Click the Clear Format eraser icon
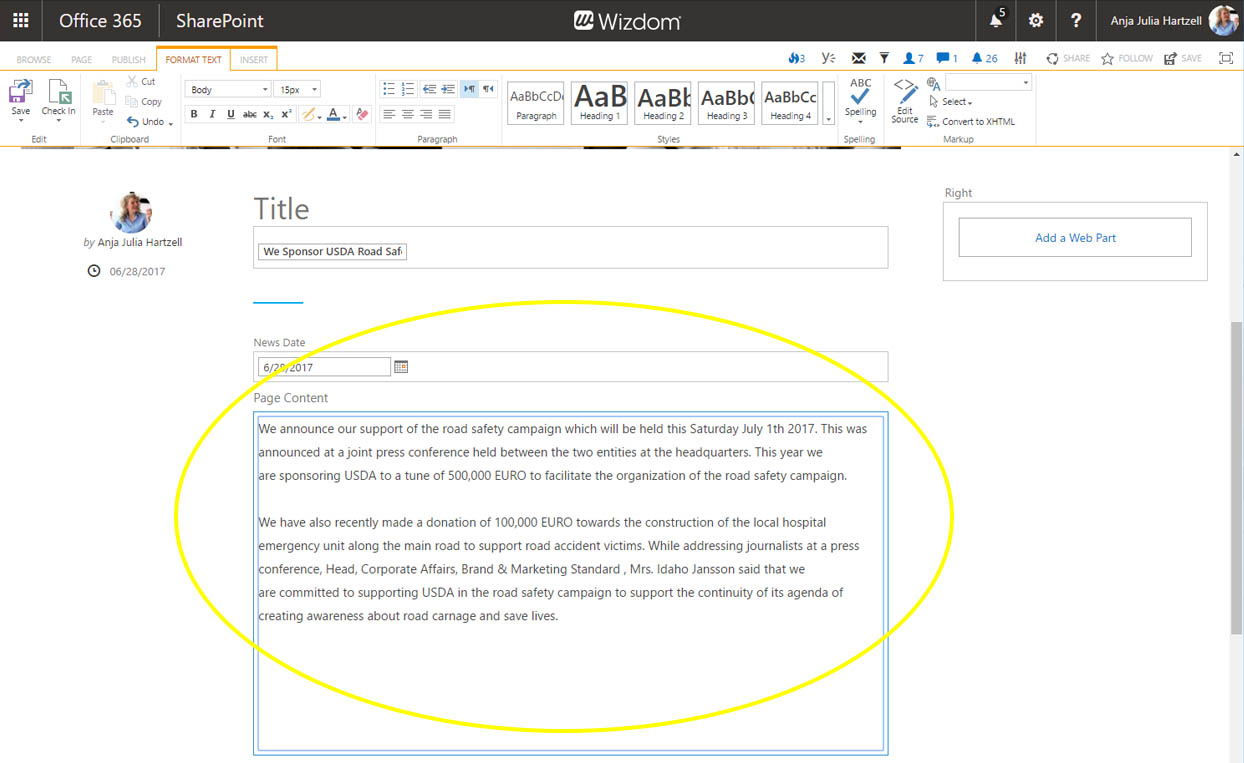 362,115
